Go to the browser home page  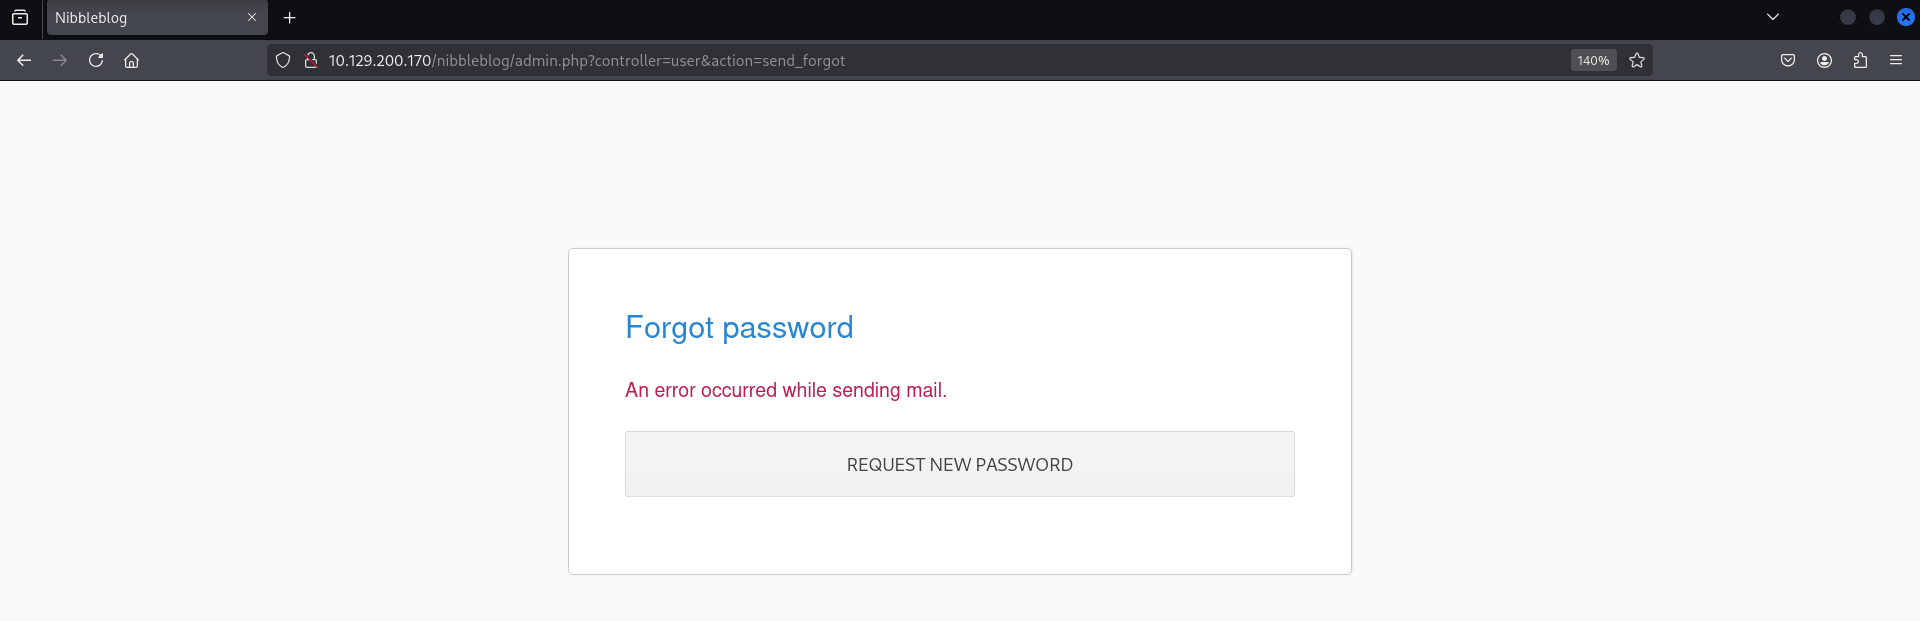tap(131, 60)
